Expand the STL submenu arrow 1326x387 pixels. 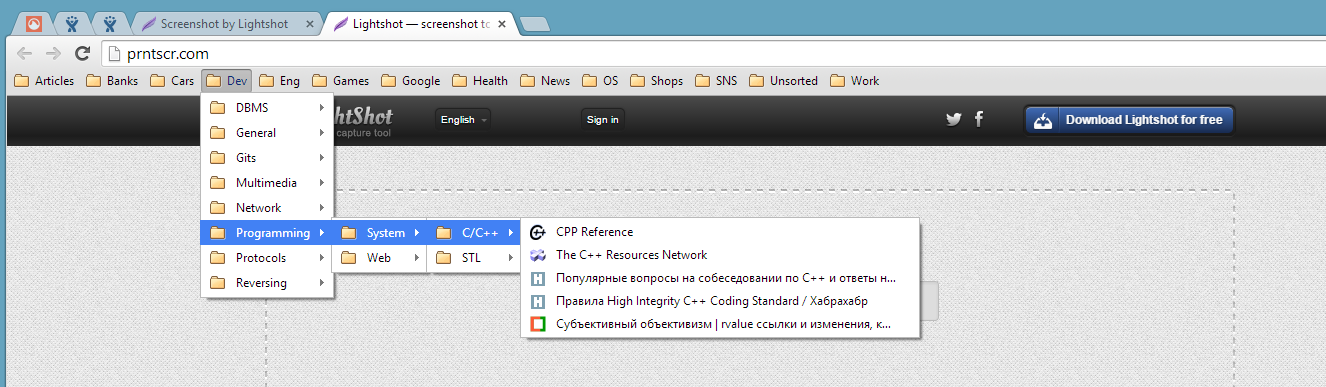pyautogui.click(x=511, y=257)
